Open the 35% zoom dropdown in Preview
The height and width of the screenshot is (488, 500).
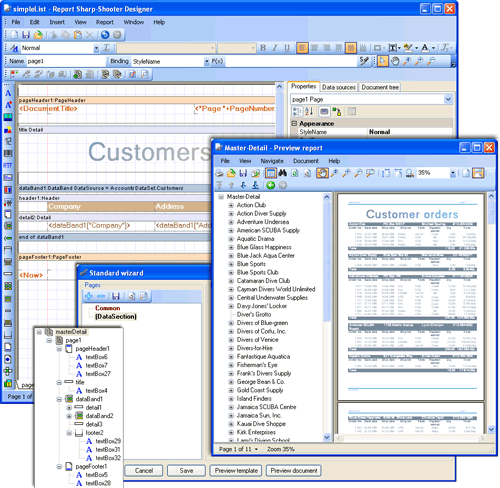452,173
